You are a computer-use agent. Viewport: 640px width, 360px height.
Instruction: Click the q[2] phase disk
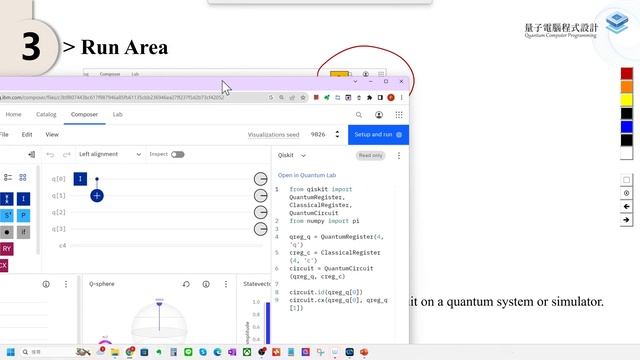(x=260, y=212)
